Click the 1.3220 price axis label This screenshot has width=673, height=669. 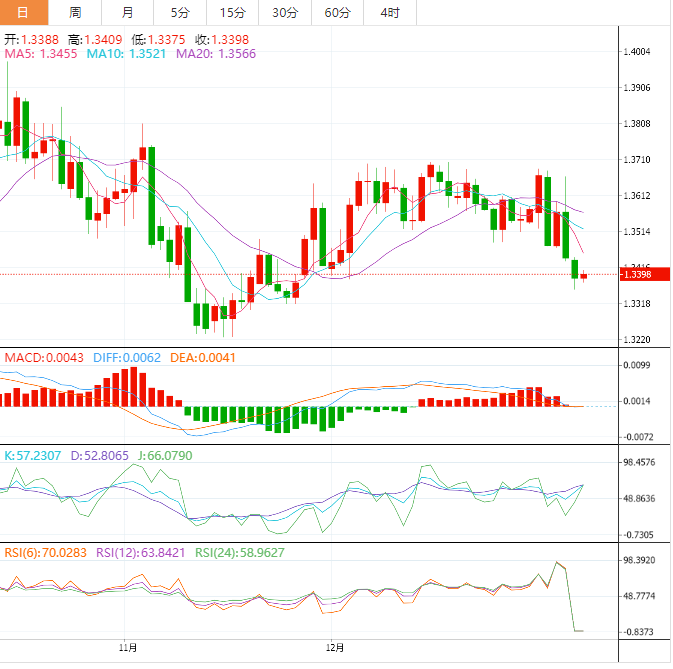tap(637, 340)
